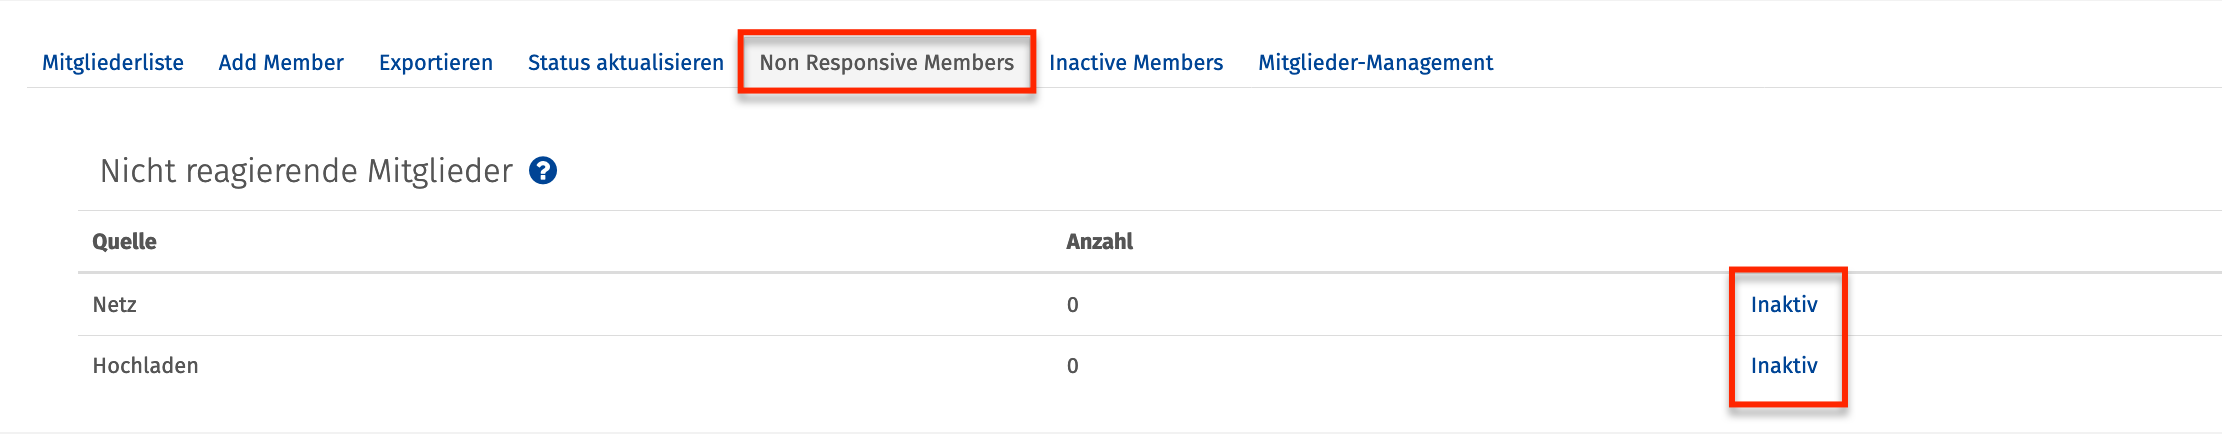
Task: Select the Exportieren tab
Action: (436, 63)
